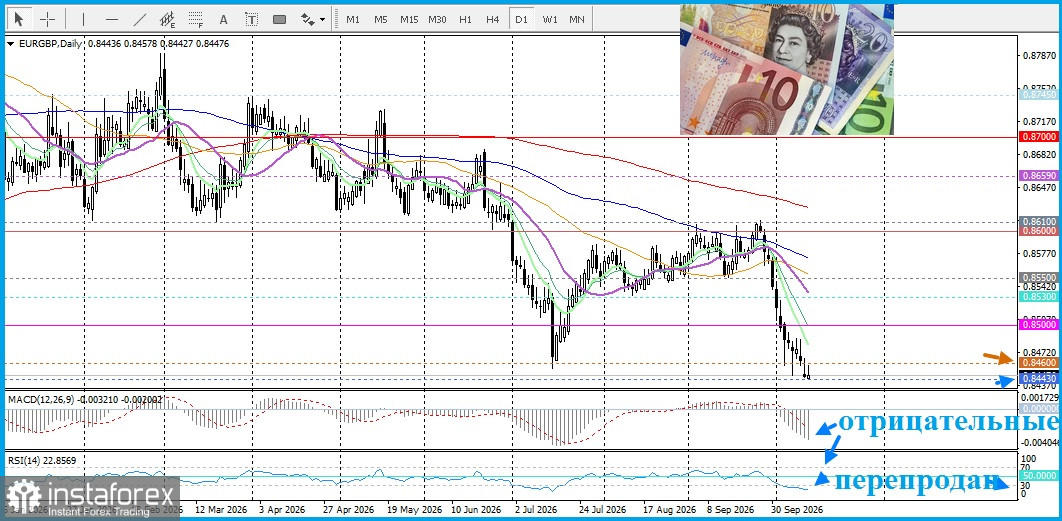The image size is (1062, 521).
Task: Toggle the active D1 timeframe button
Action: pyautogui.click(x=521, y=19)
